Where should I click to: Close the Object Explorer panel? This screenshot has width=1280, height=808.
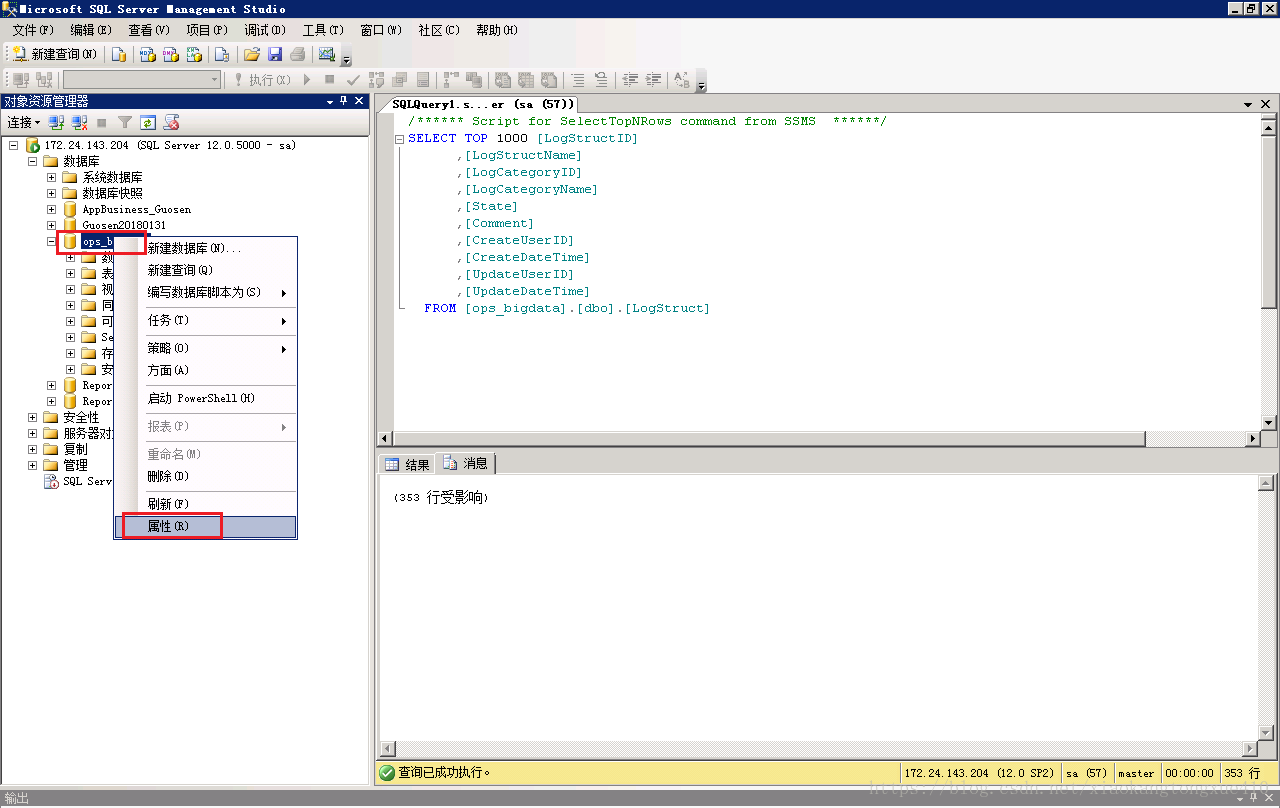pyautogui.click(x=360, y=101)
